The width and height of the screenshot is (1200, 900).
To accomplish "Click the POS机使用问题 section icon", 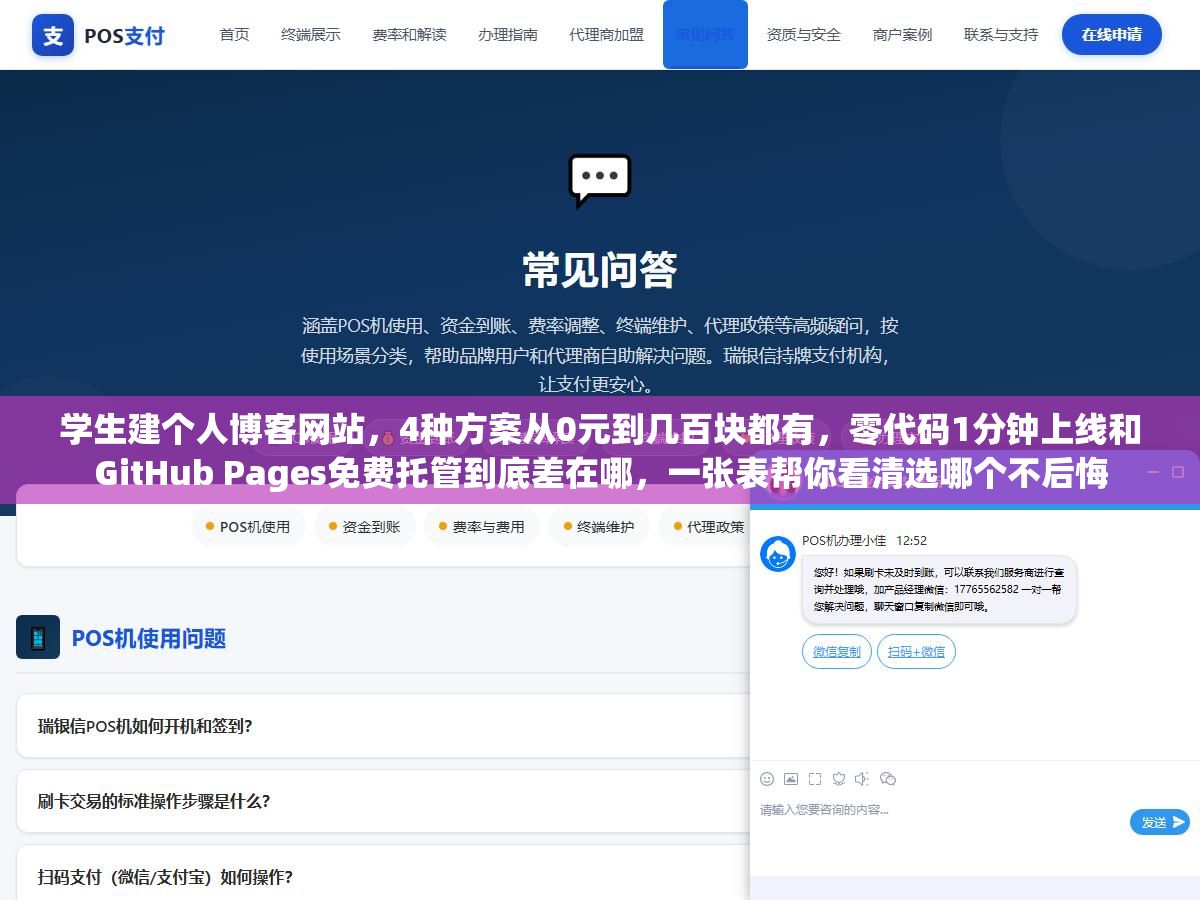I will click(38, 637).
